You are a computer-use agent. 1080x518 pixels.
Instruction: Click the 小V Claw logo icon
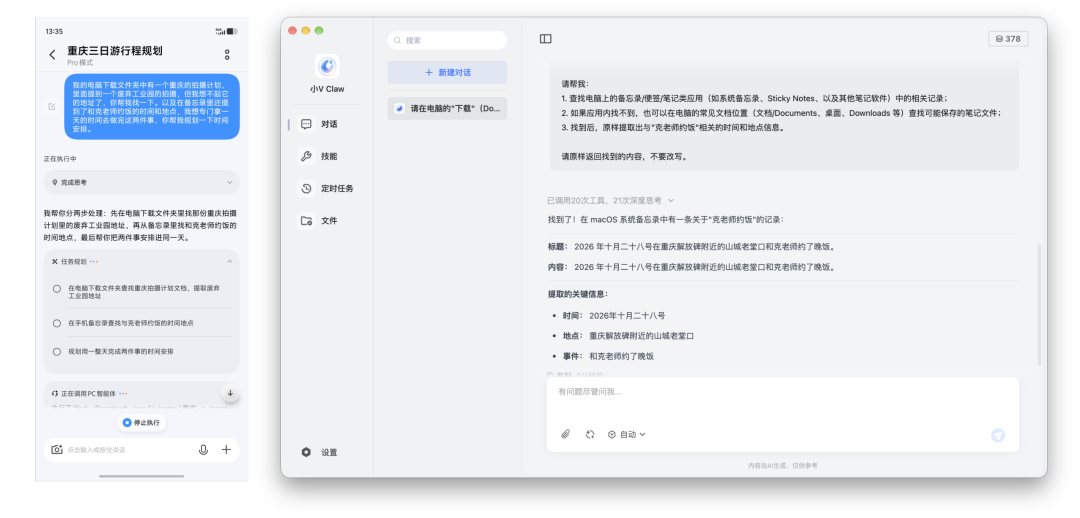327,66
